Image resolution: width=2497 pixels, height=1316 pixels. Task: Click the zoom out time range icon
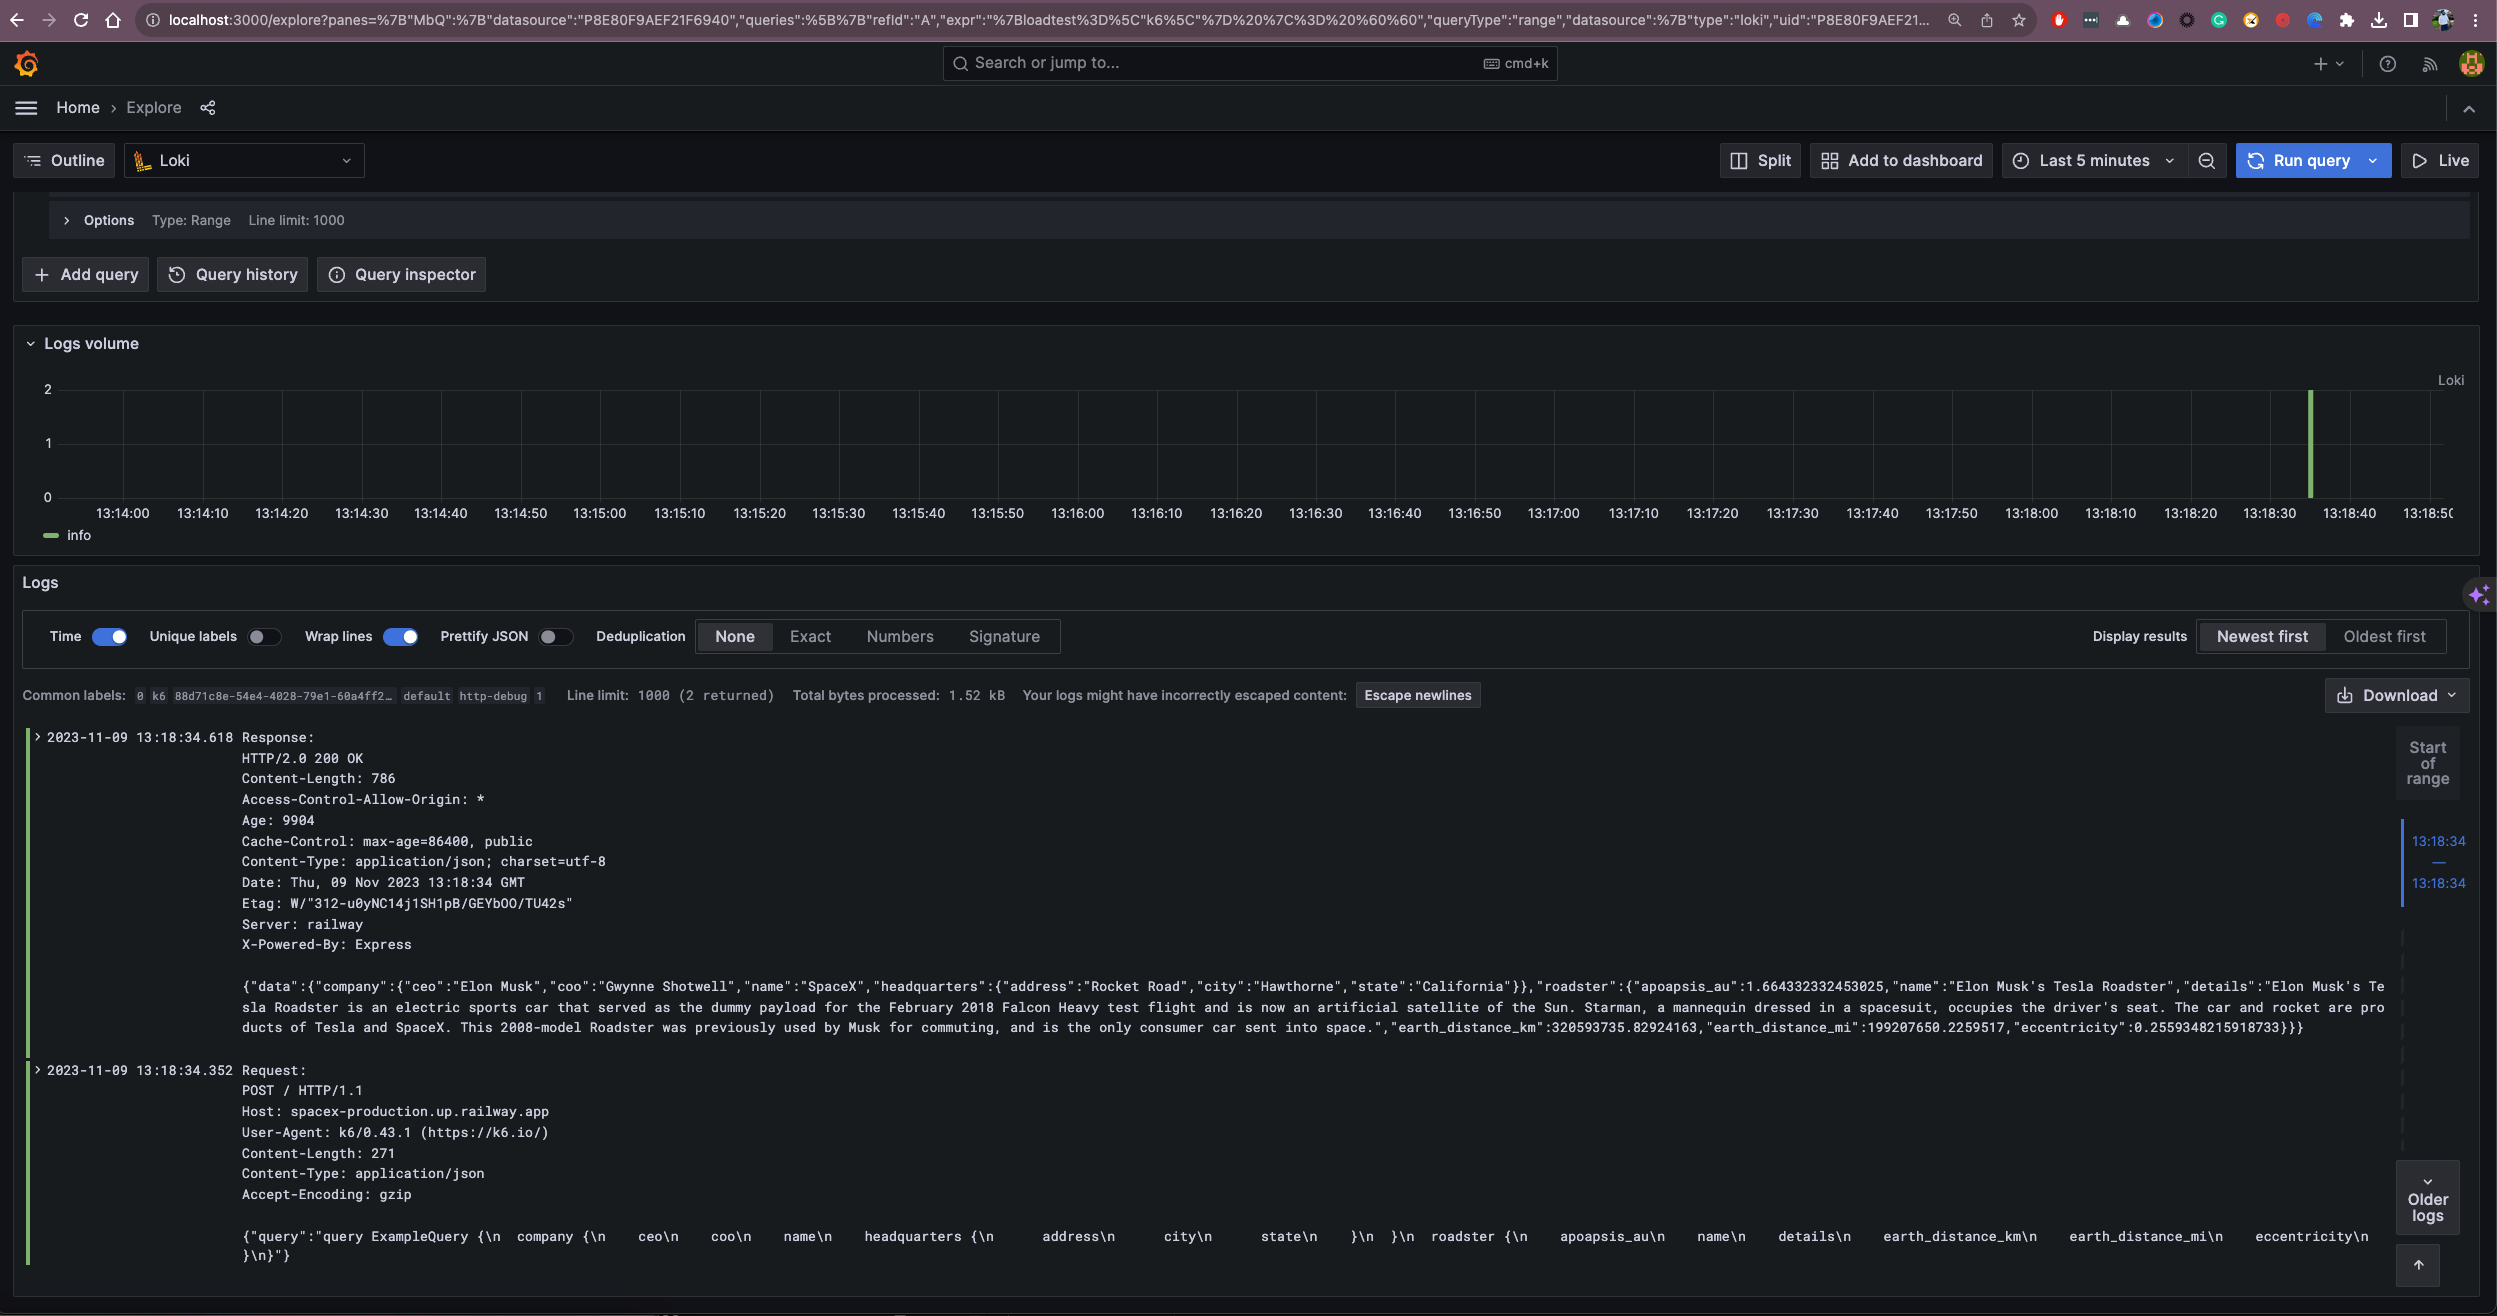click(2206, 161)
